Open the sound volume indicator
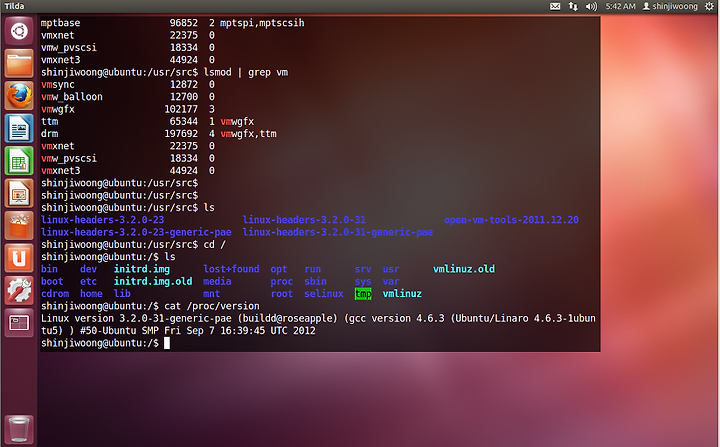 (591, 6)
